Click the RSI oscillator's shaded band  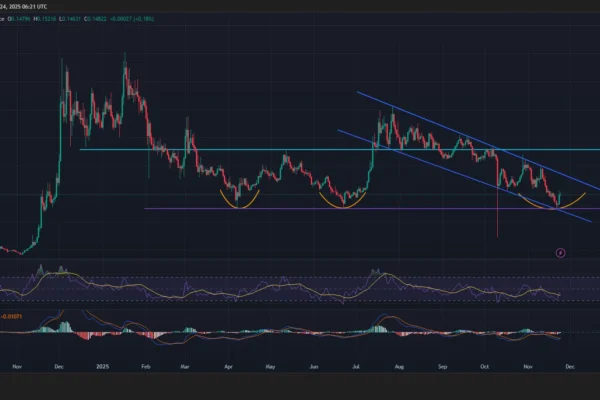pyautogui.click(x=300, y=287)
